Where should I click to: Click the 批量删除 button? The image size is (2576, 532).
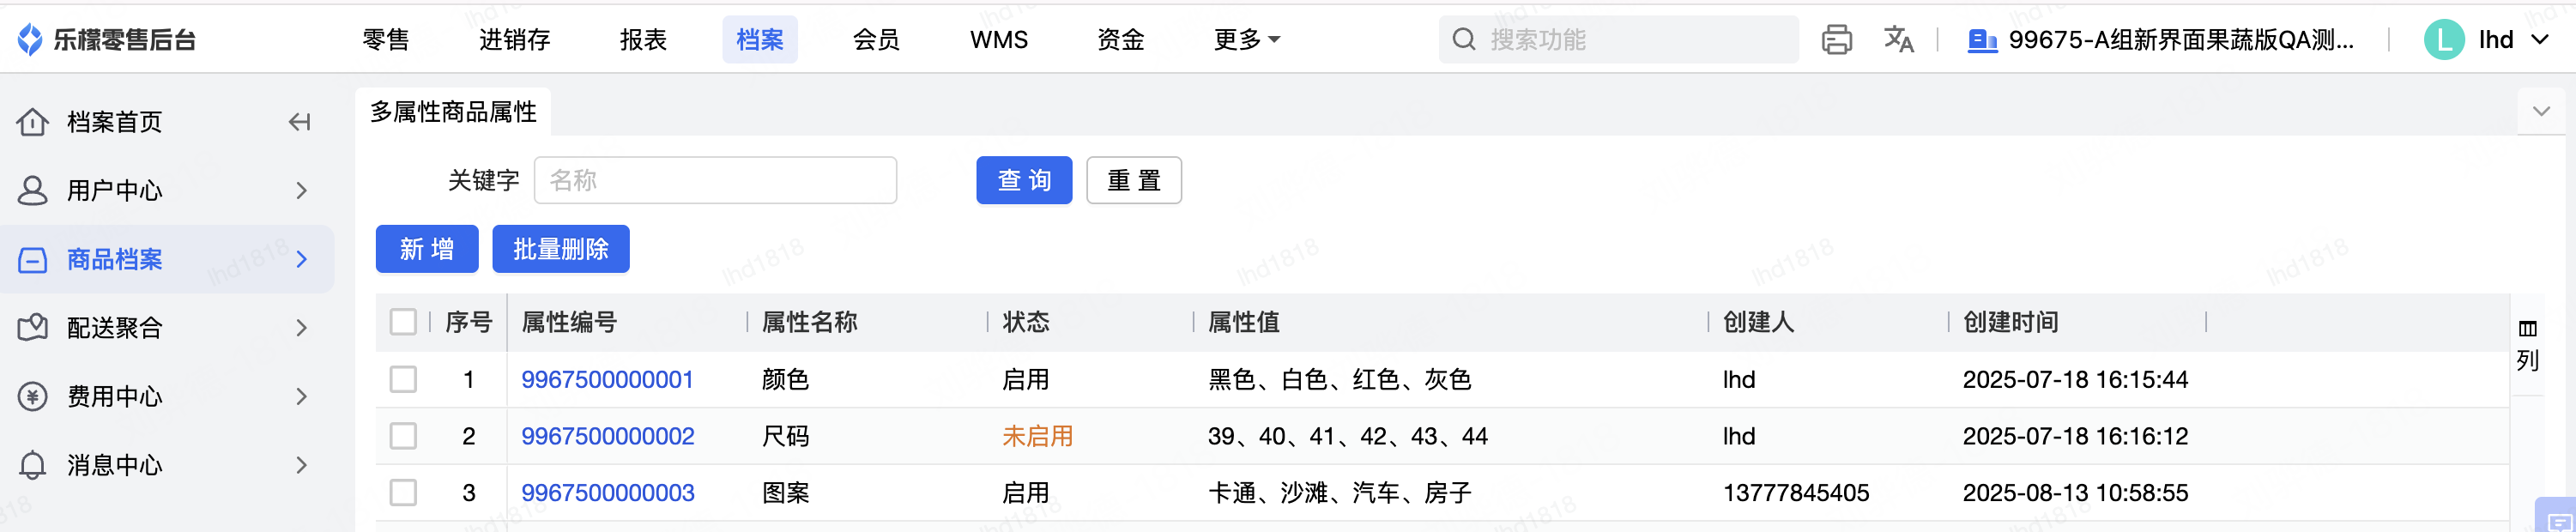pos(560,249)
